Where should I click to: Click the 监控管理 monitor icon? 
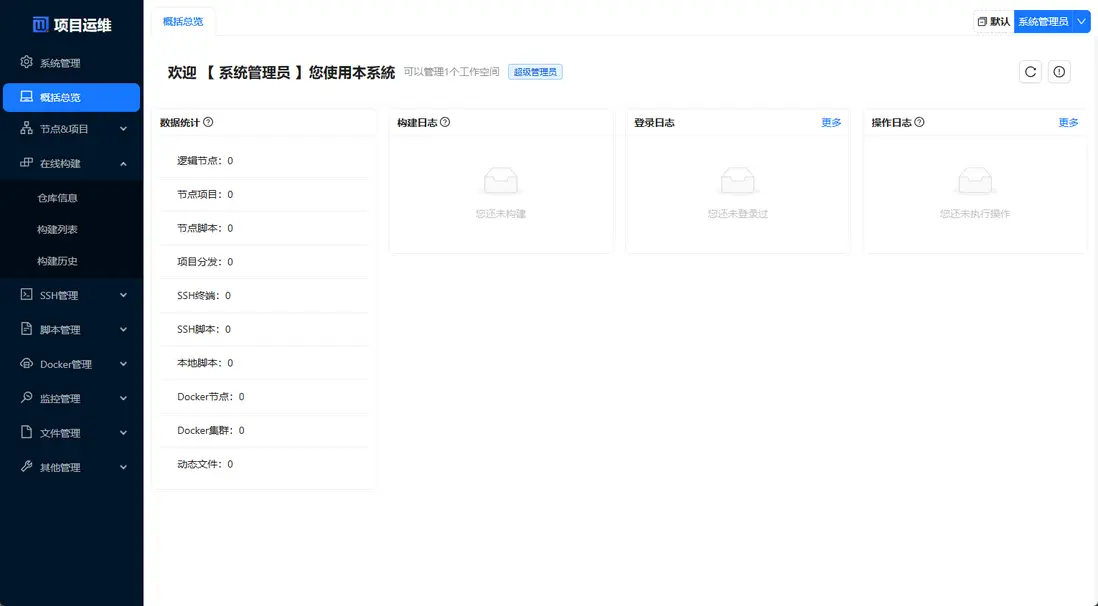[27, 397]
